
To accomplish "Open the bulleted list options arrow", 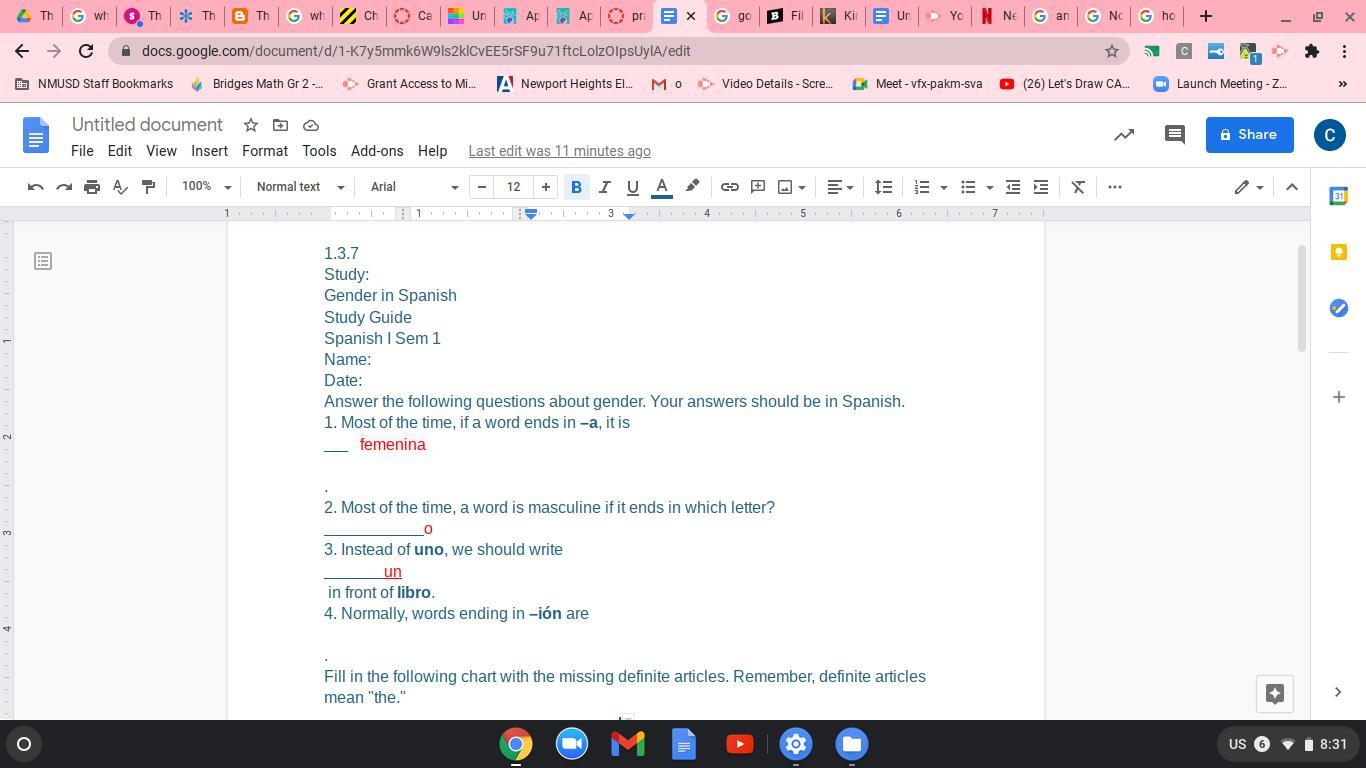I will (x=989, y=187).
